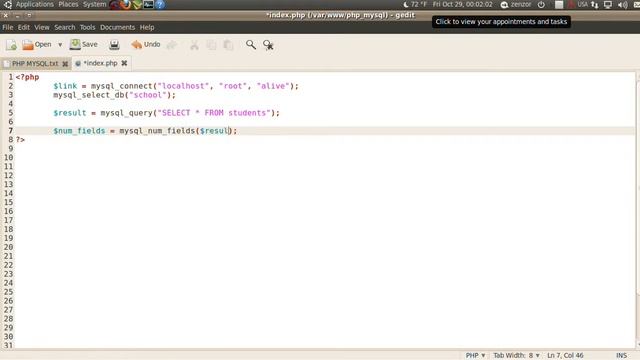Click the USA keyboard layout indicator
The width and height of the screenshot is (640, 360).
(582, 4)
